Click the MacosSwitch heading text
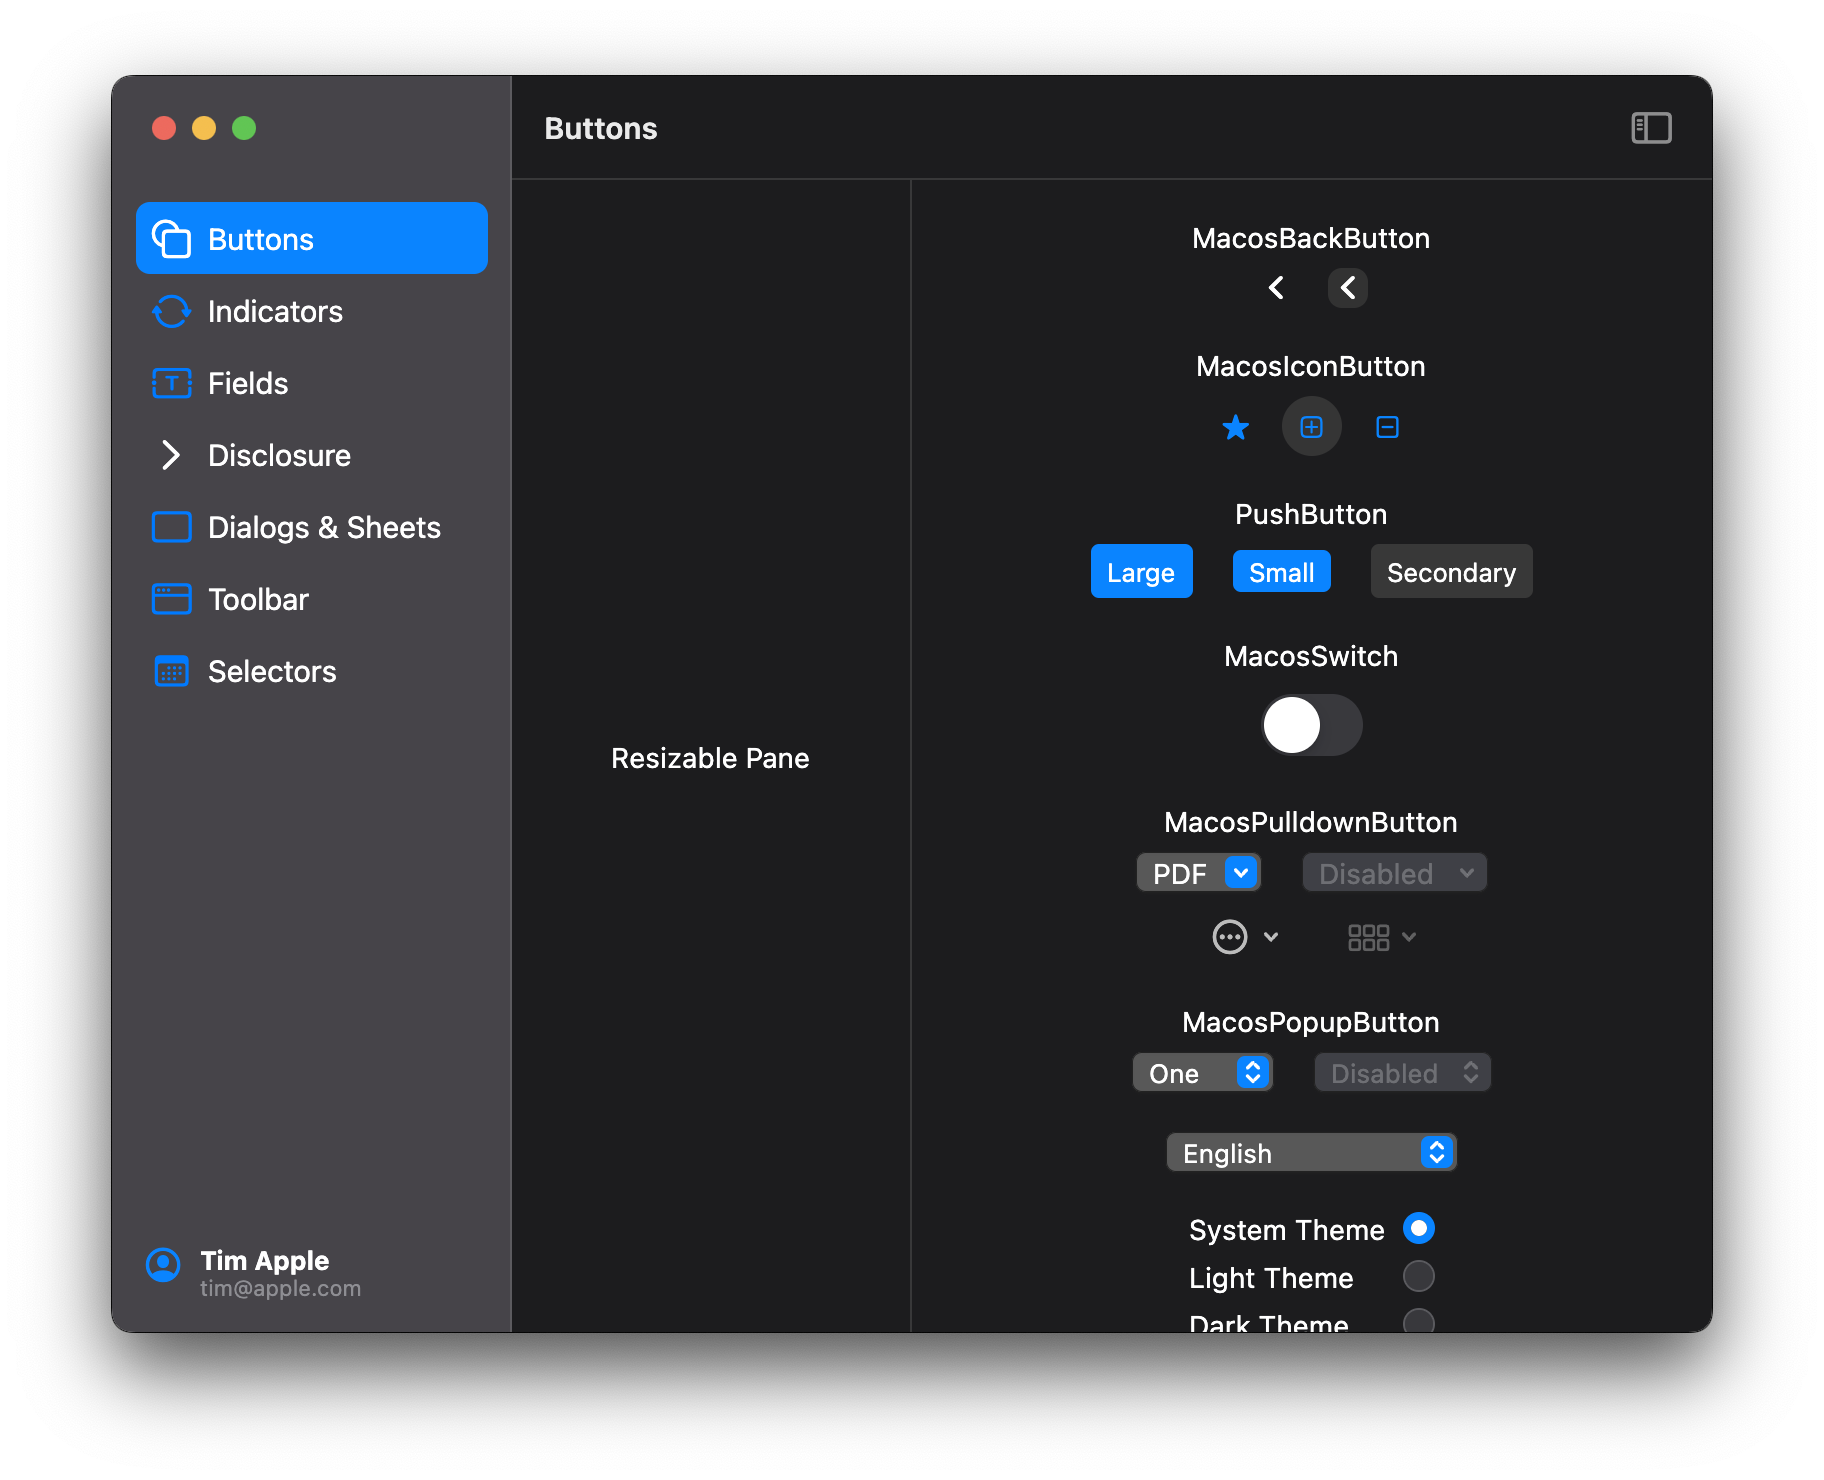Viewport: 1824px width, 1480px height. [1311, 656]
